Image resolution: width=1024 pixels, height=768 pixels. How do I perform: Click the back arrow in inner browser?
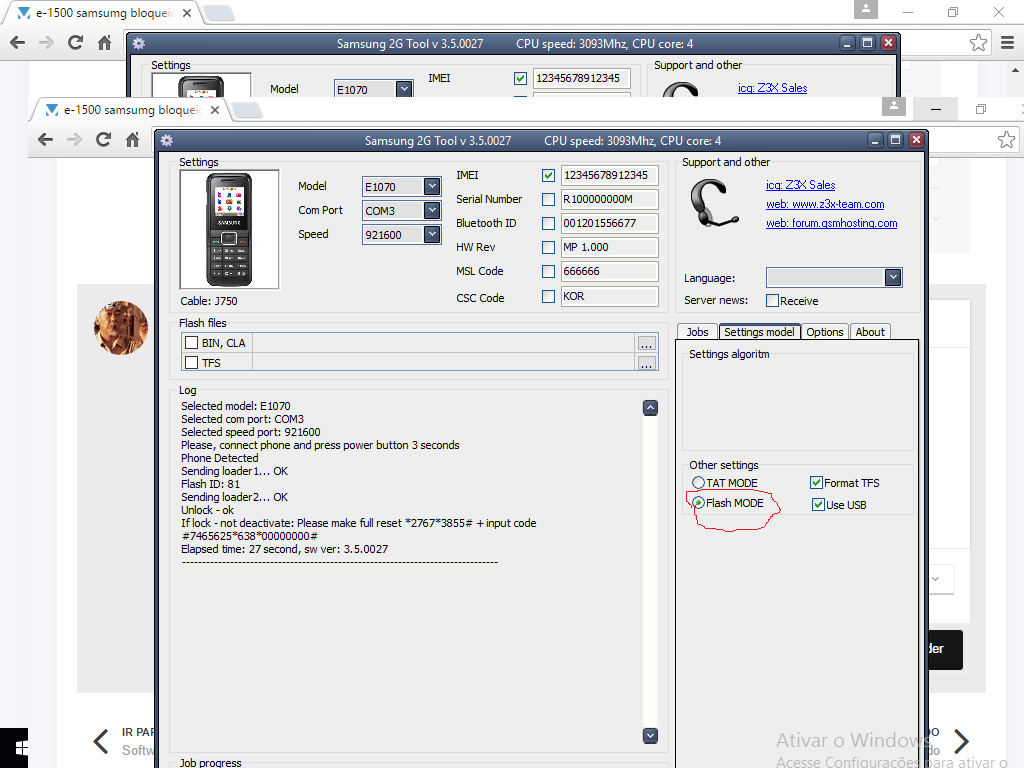click(45, 139)
